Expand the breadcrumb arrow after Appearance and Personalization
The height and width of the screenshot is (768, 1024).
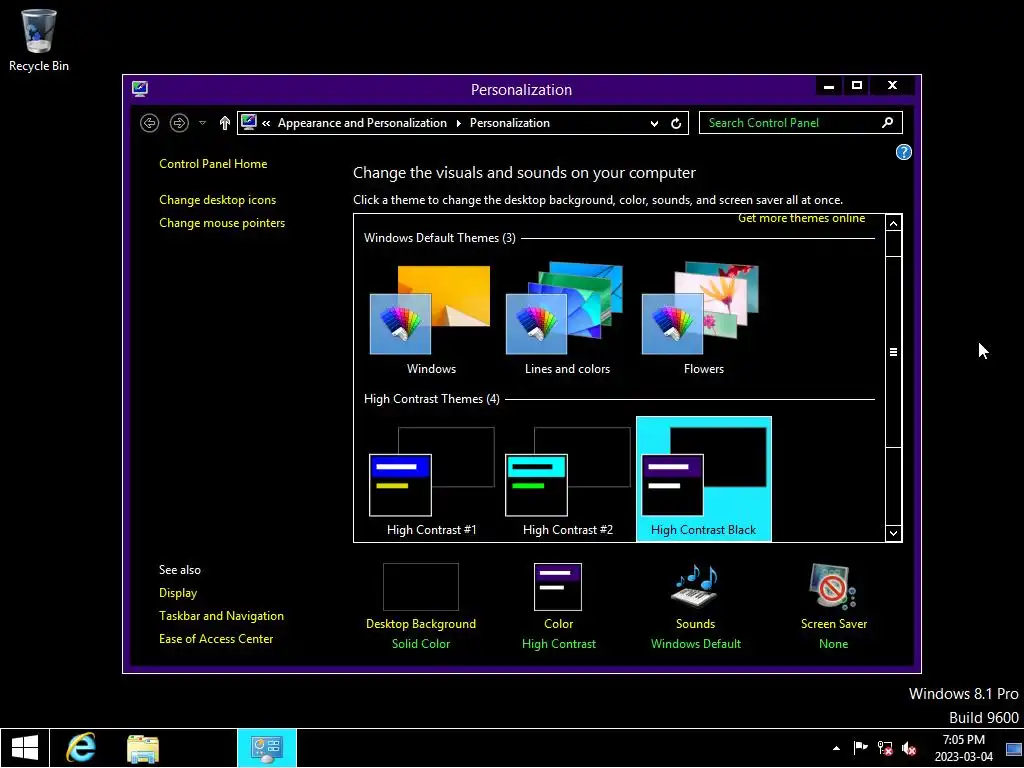[458, 123]
